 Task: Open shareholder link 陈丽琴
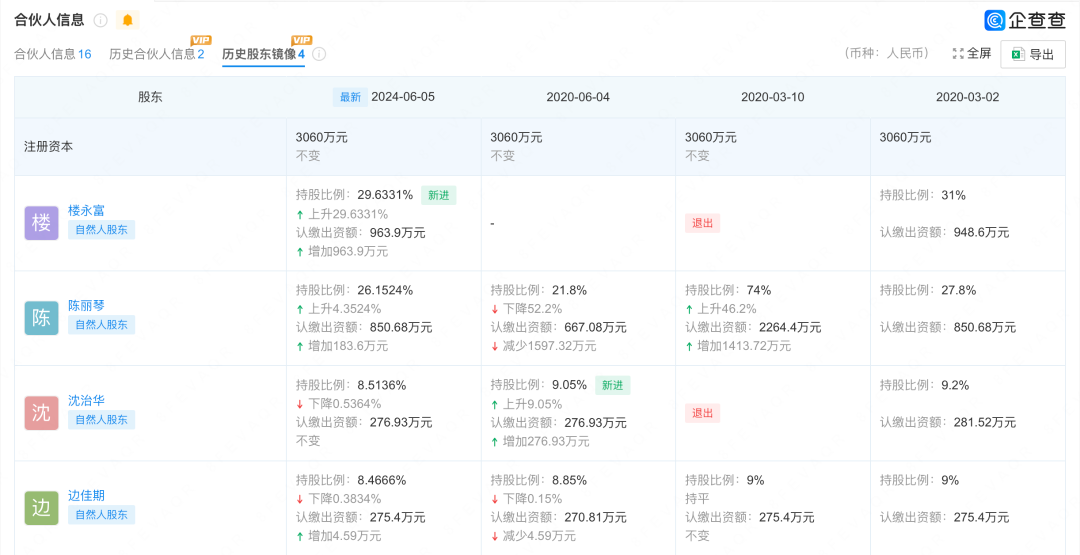(x=86, y=306)
